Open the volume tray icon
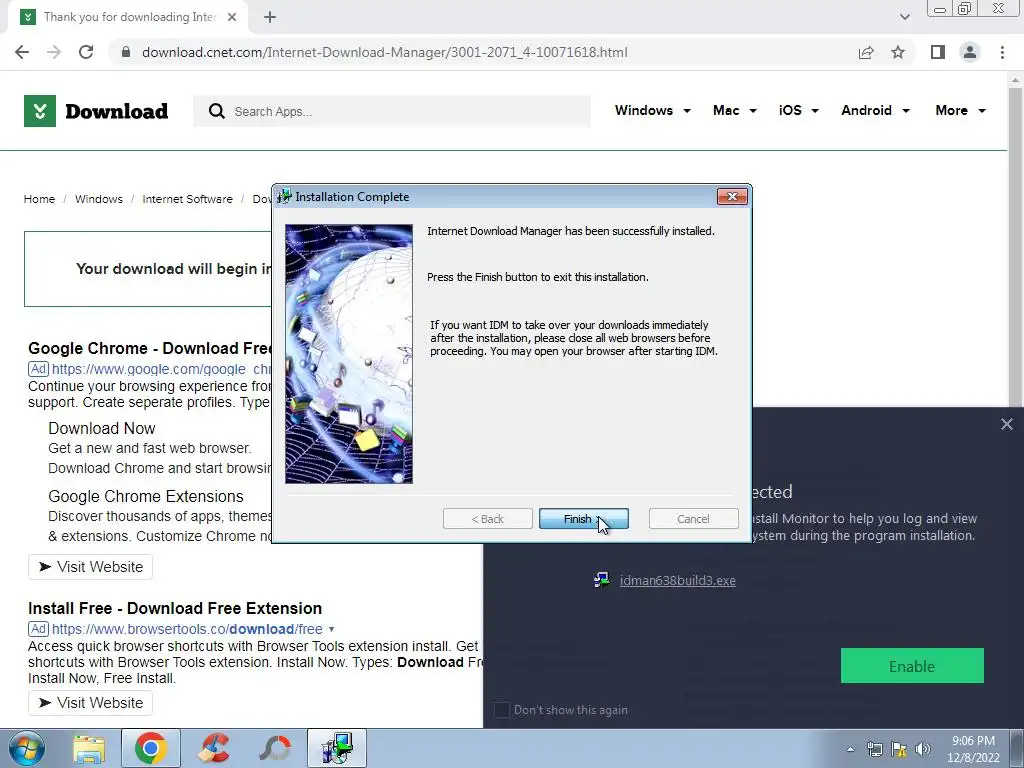 coord(923,749)
